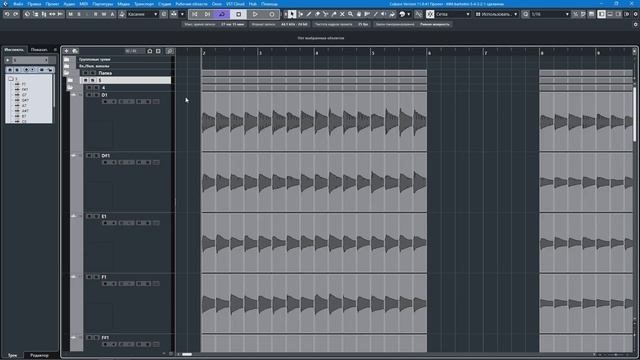Open the Правка menu
Screen dimensions: 640x360
pyautogui.click(x=34, y=4)
